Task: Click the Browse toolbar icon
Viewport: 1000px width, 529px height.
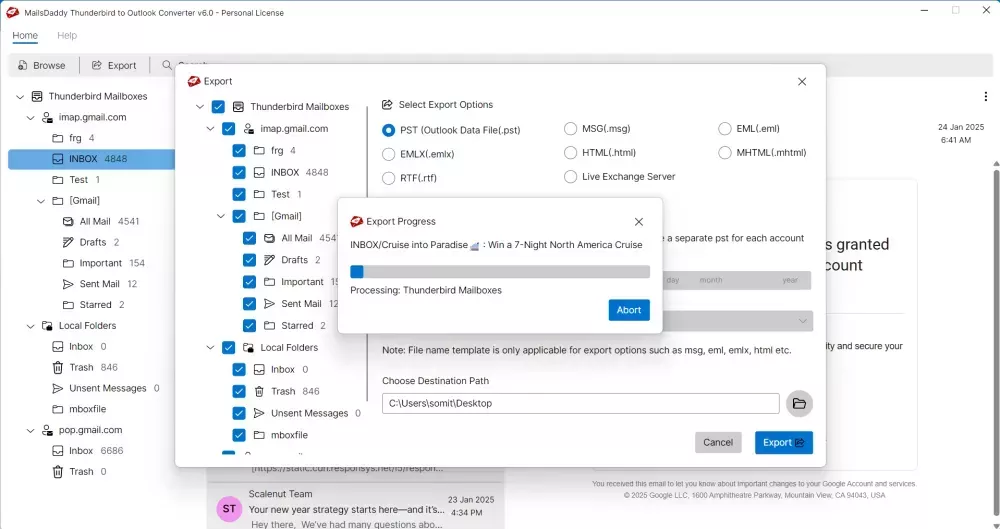Action: [23, 65]
